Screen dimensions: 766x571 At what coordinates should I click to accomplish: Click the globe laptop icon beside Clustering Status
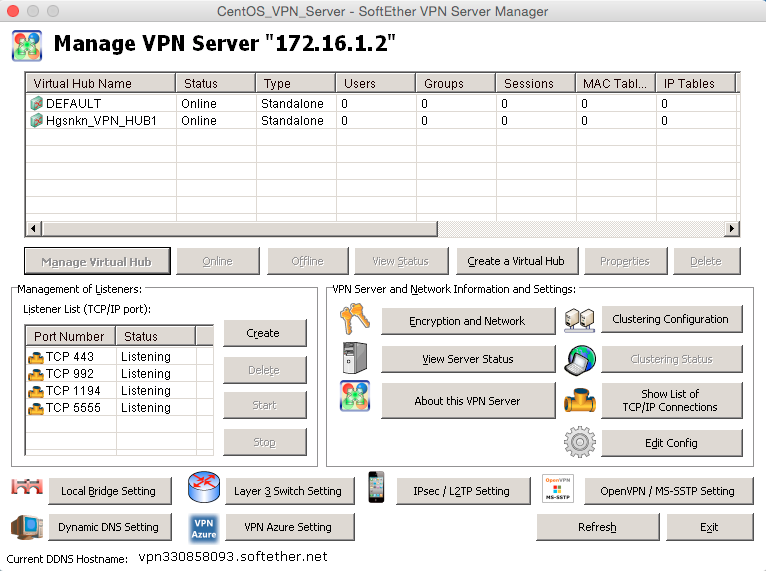pyautogui.click(x=579, y=360)
